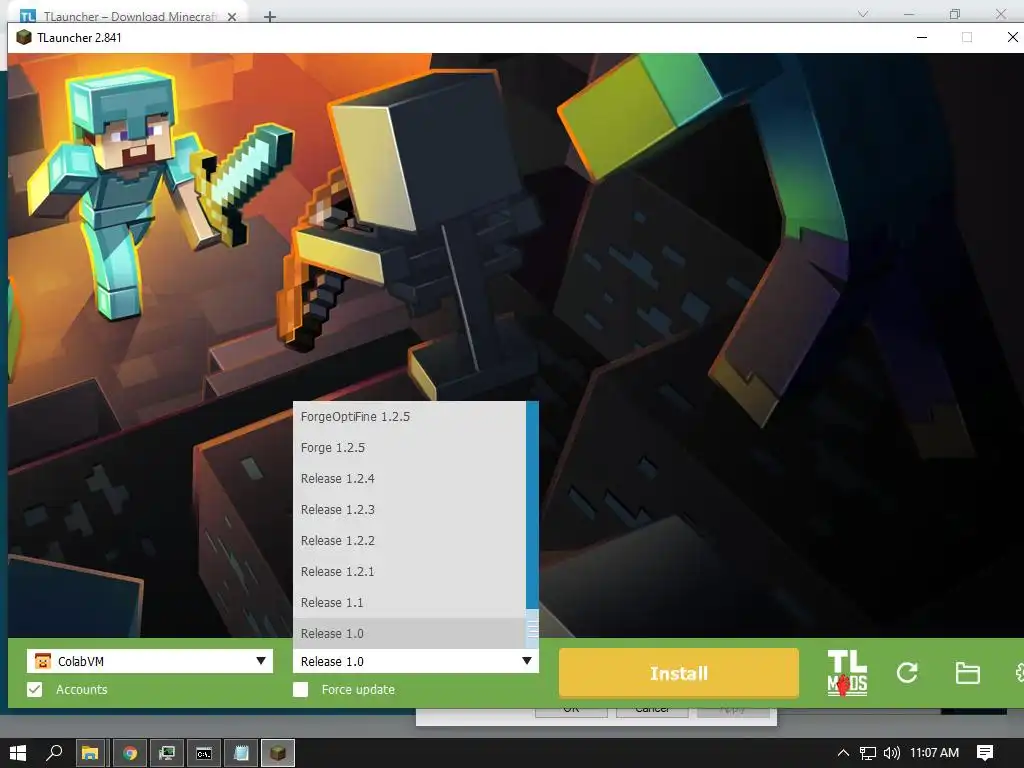This screenshot has width=1024, height=768.
Task: Enable the Force update checkbox
Action: pyautogui.click(x=300, y=690)
